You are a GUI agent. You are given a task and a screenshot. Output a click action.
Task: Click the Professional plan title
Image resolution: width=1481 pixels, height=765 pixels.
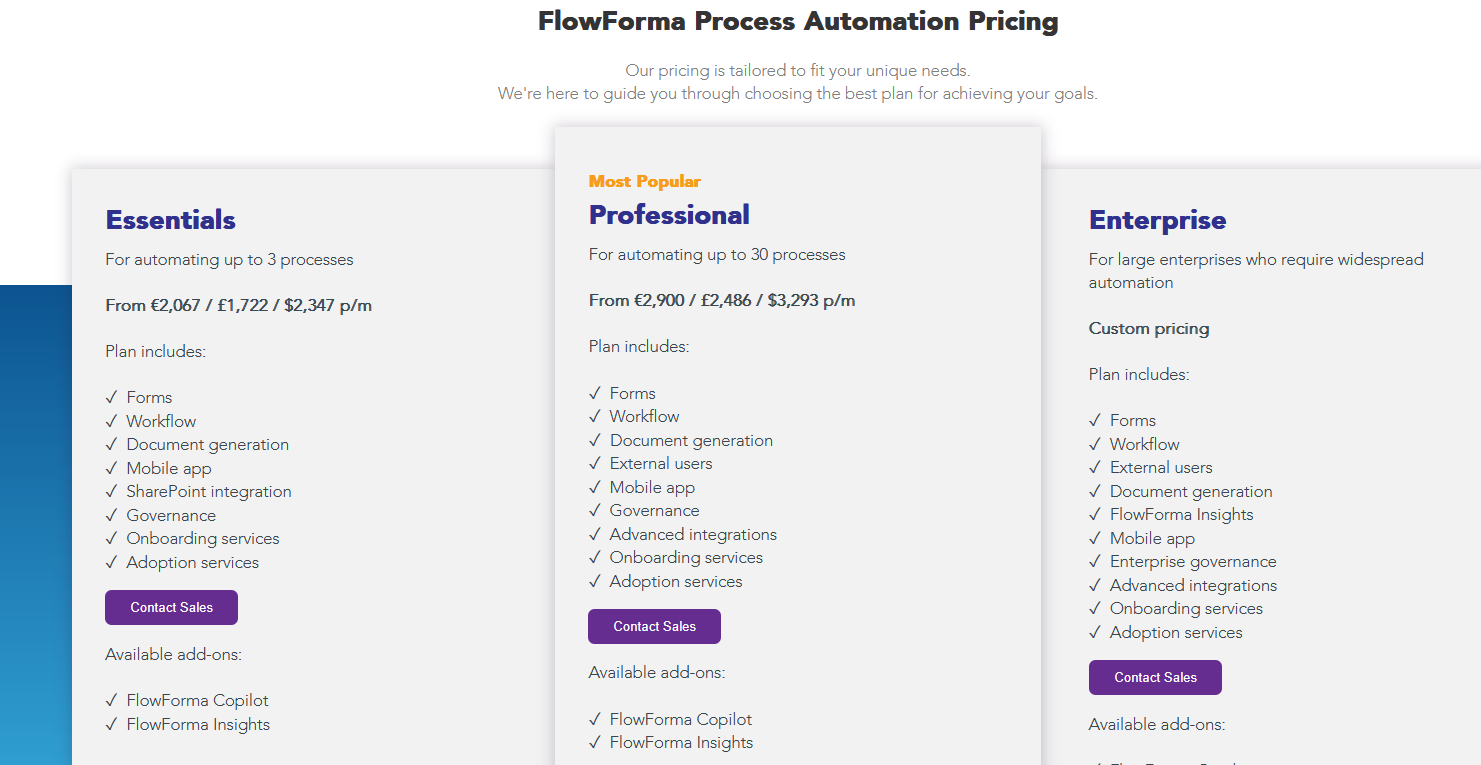pyautogui.click(x=668, y=214)
